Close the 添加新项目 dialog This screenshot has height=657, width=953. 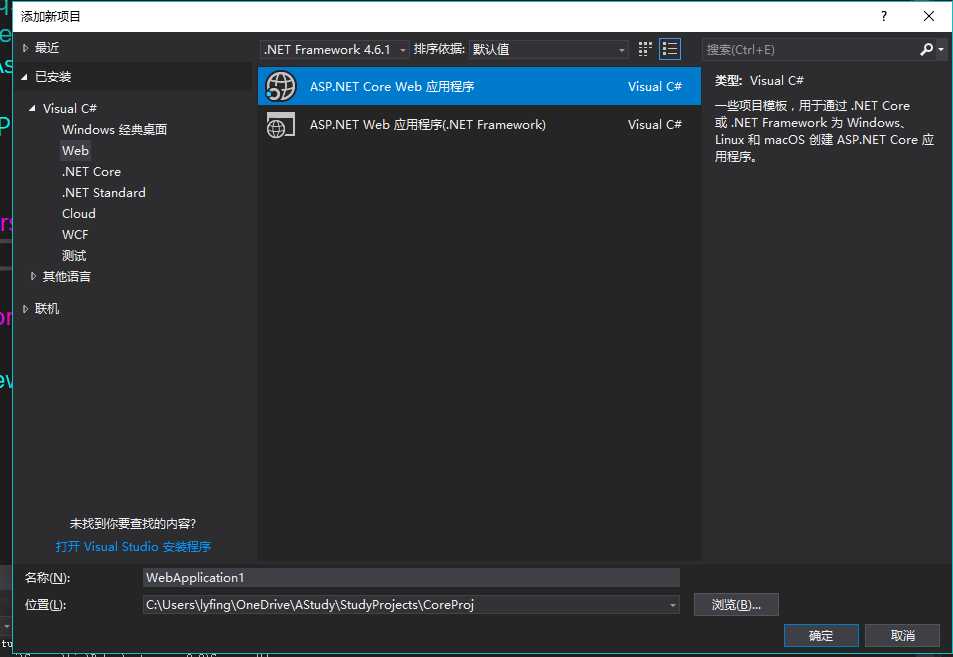pos(929,16)
